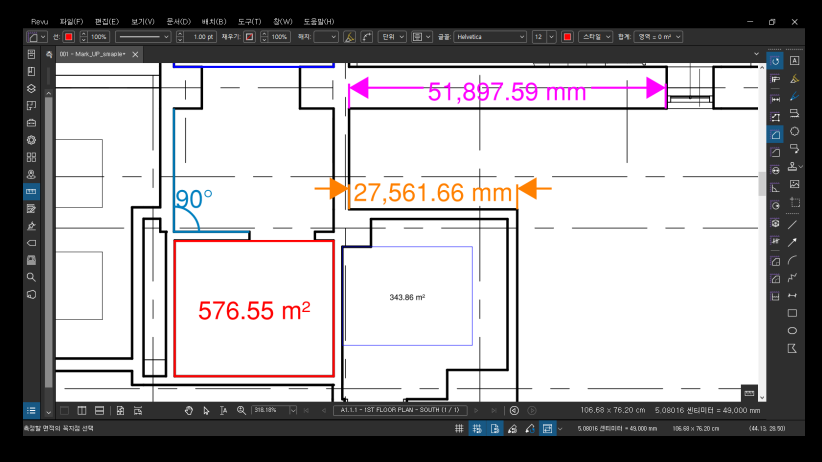The height and width of the screenshot is (462, 822).
Task: Select the Line drawing tool
Action: coord(792,224)
